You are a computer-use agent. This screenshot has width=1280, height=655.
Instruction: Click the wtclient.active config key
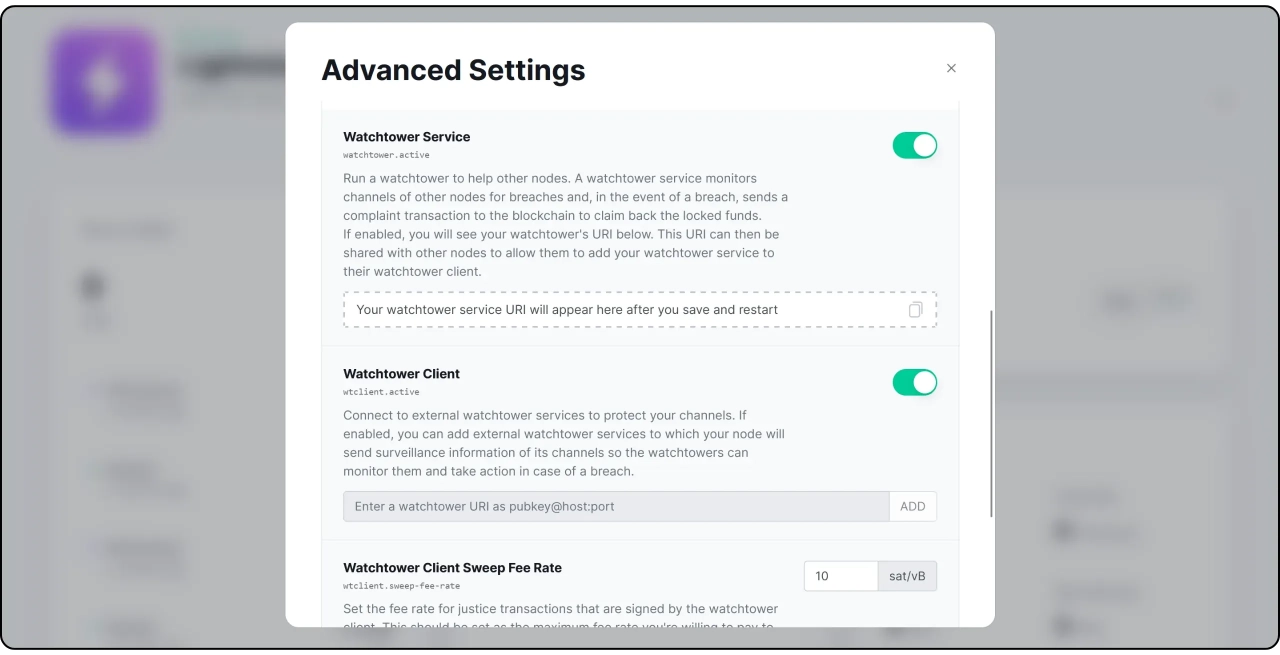pos(381,392)
